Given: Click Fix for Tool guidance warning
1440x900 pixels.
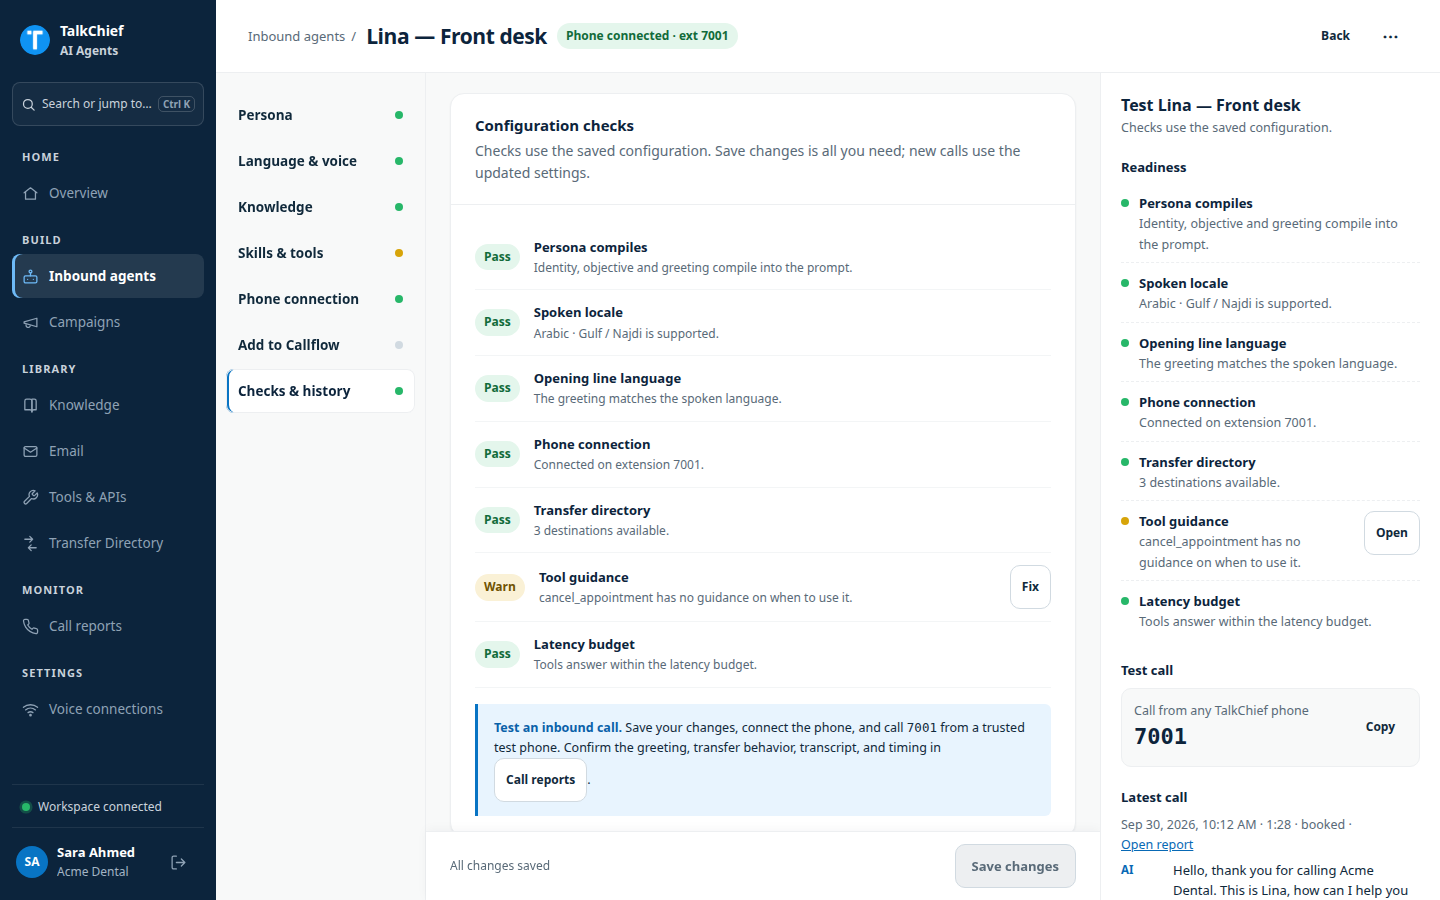Looking at the screenshot, I should click(1030, 587).
